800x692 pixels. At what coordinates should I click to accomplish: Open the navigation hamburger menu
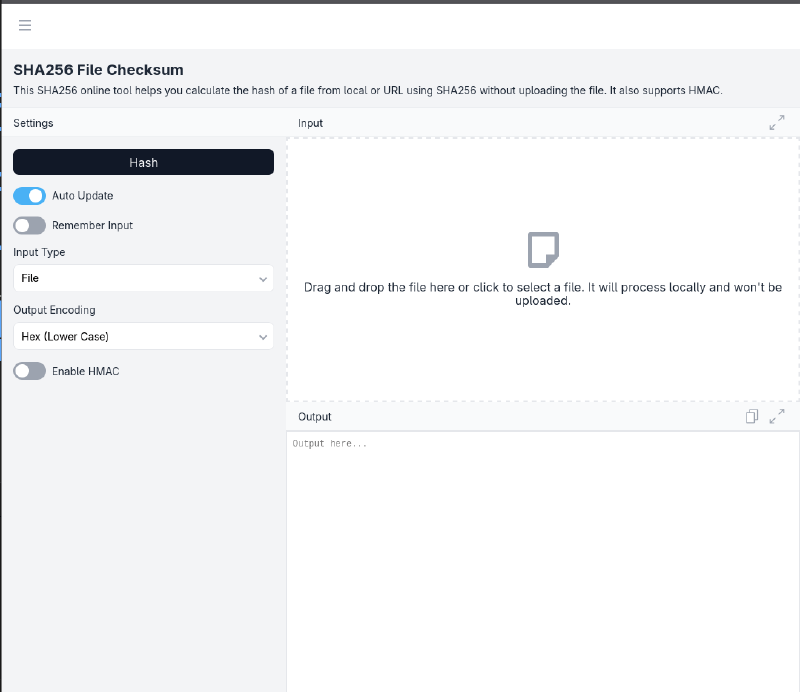pos(24,26)
